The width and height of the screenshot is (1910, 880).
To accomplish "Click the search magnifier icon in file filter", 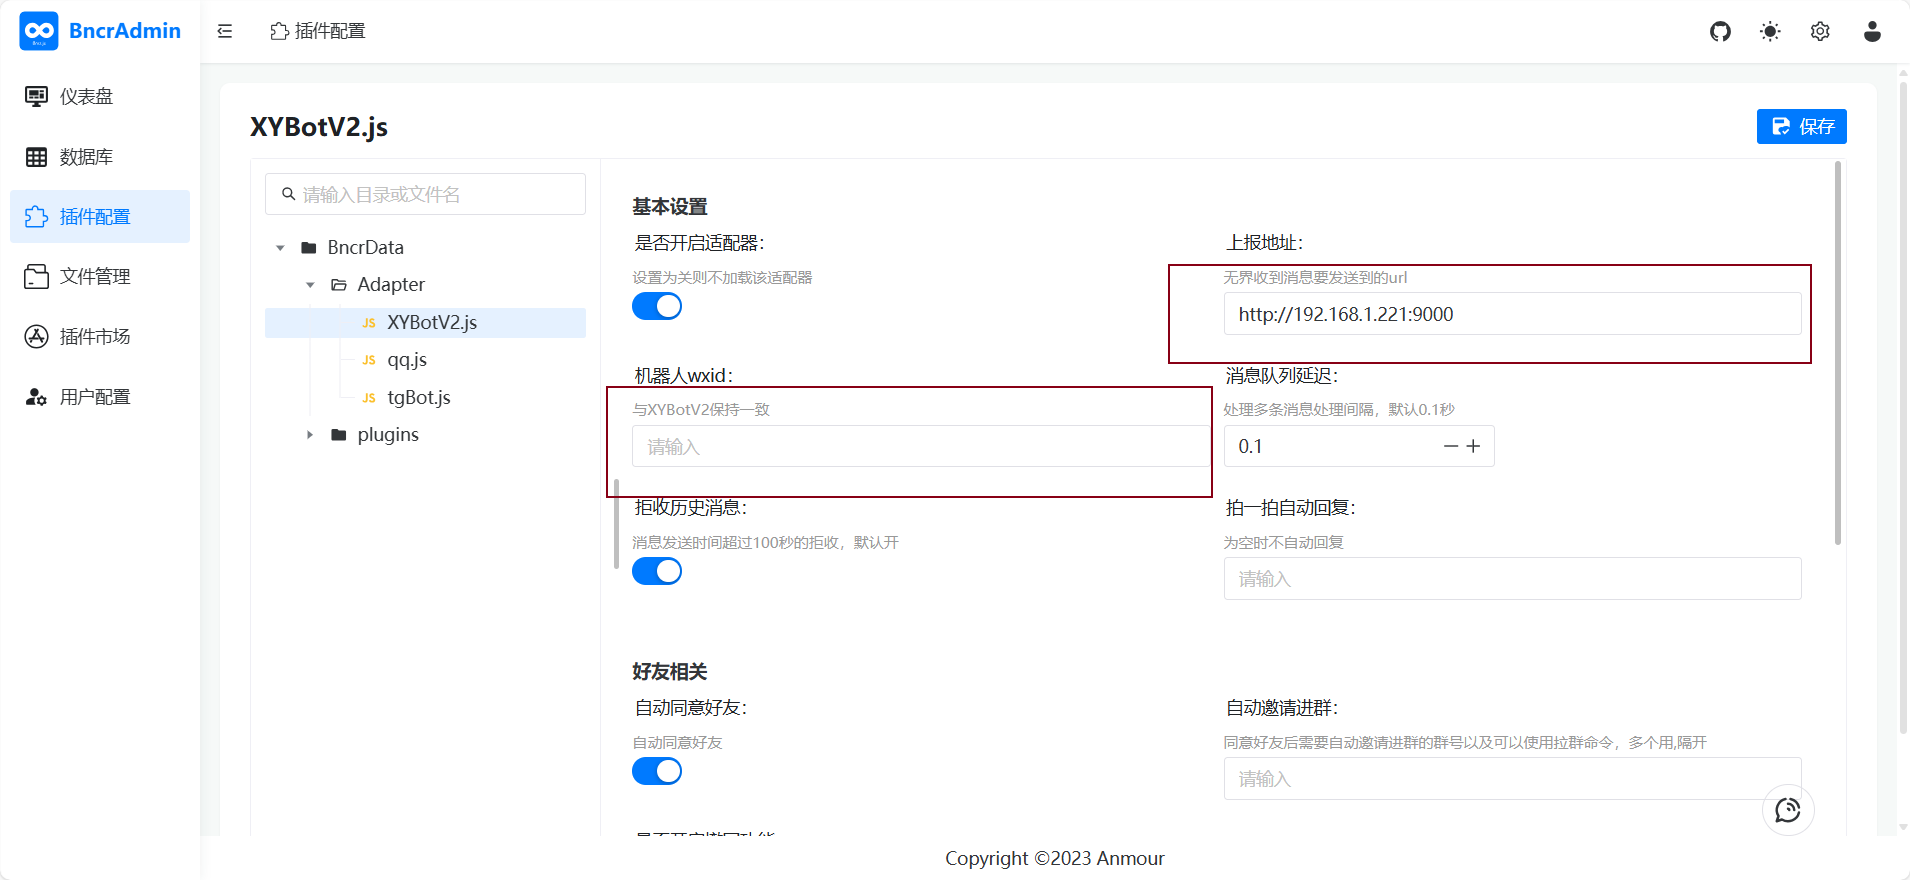I will [x=288, y=194].
